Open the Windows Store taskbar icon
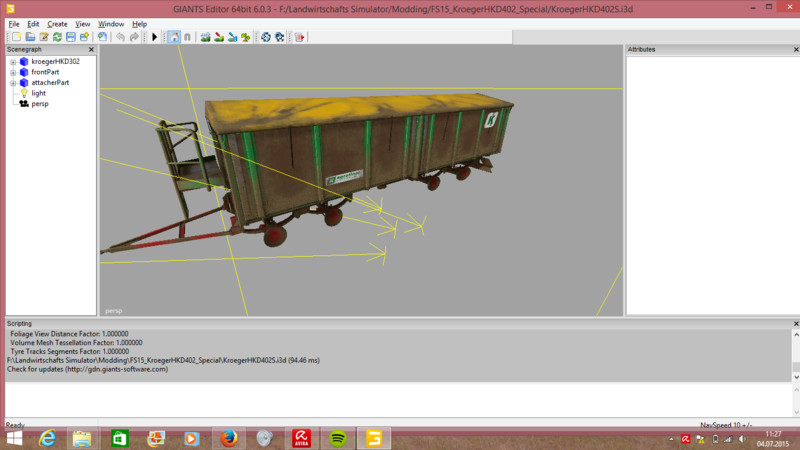 [120, 438]
